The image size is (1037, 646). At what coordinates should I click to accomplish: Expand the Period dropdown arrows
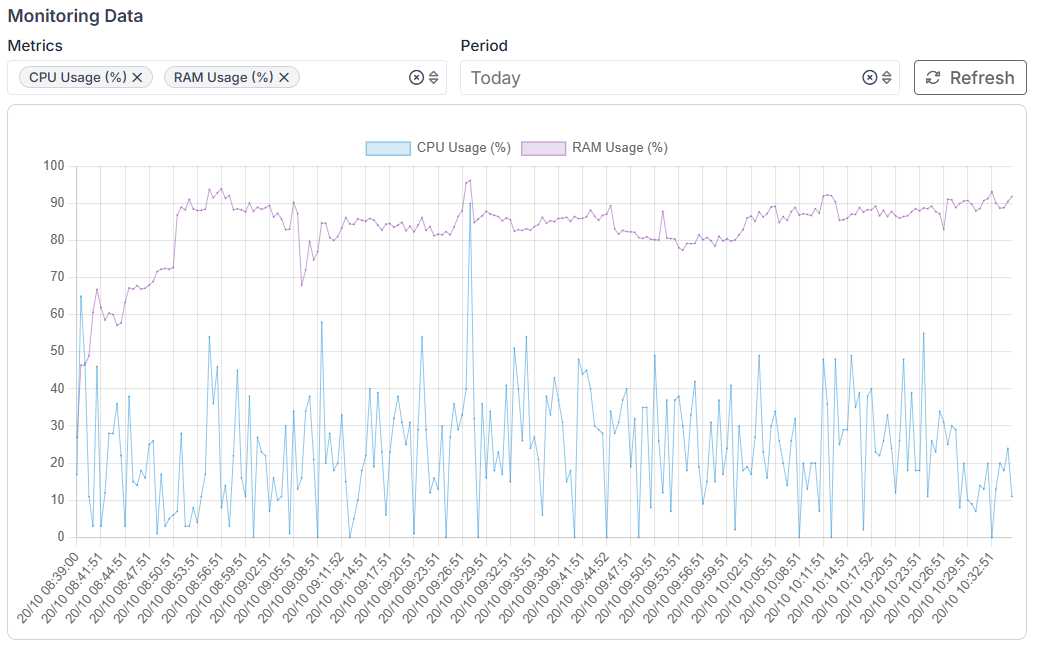click(886, 78)
